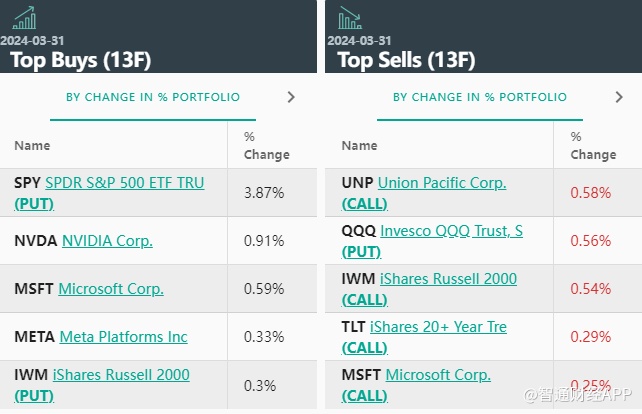Image resolution: width=642 pixels, height=414 pixels.
Task: Select Top Buys 'By Change in % Portfolio' tab
Action: point(152,97)
